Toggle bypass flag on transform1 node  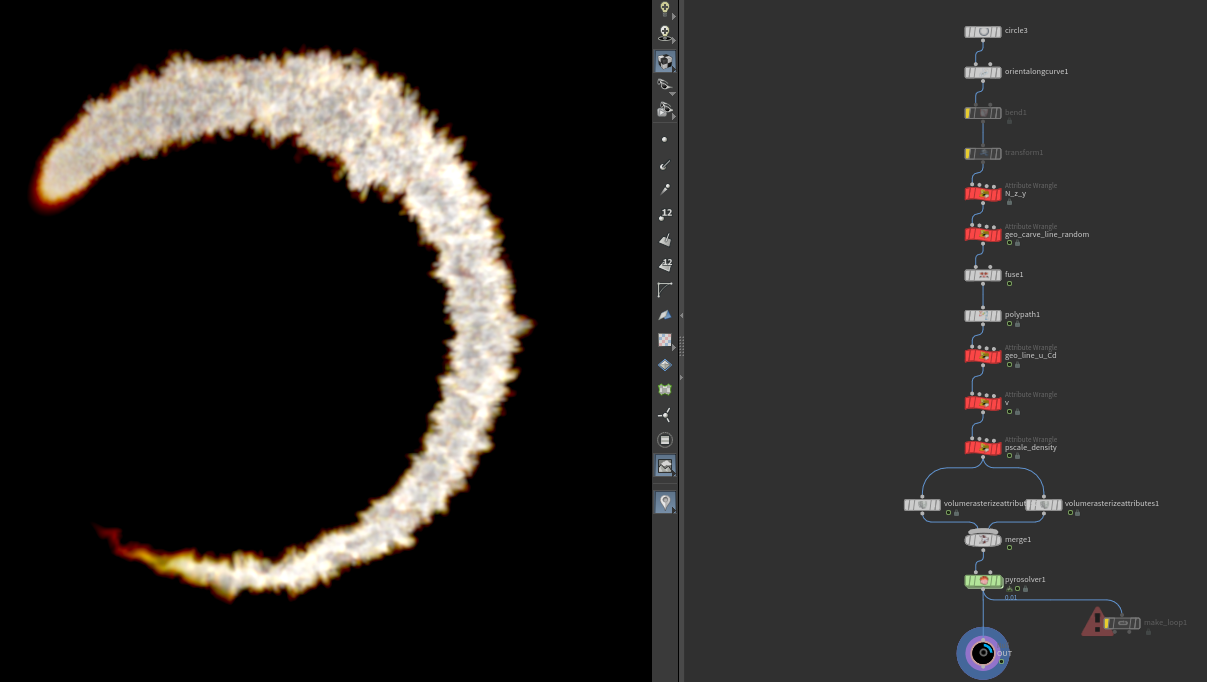(969, 153)
